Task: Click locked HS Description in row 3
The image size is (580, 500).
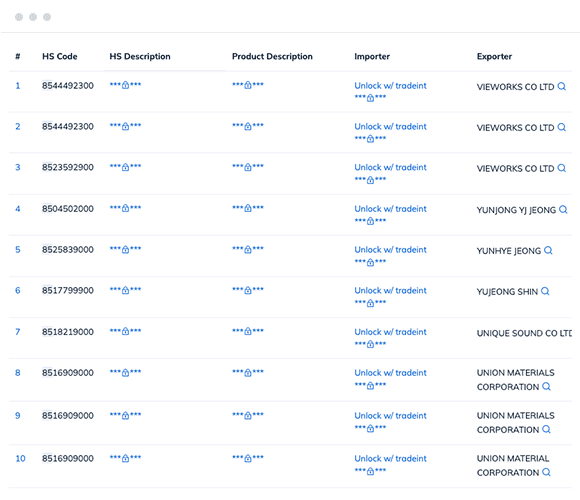Action: [125, 167]
